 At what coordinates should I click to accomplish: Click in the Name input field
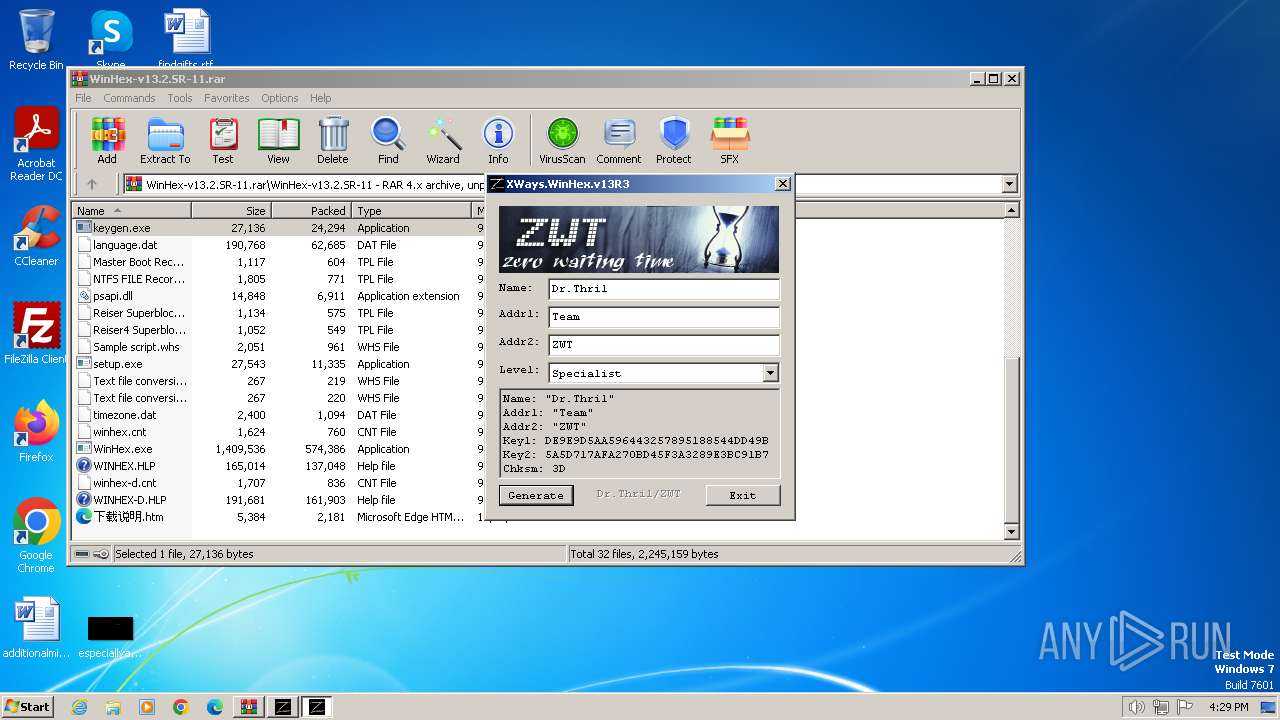pos(664,289)
